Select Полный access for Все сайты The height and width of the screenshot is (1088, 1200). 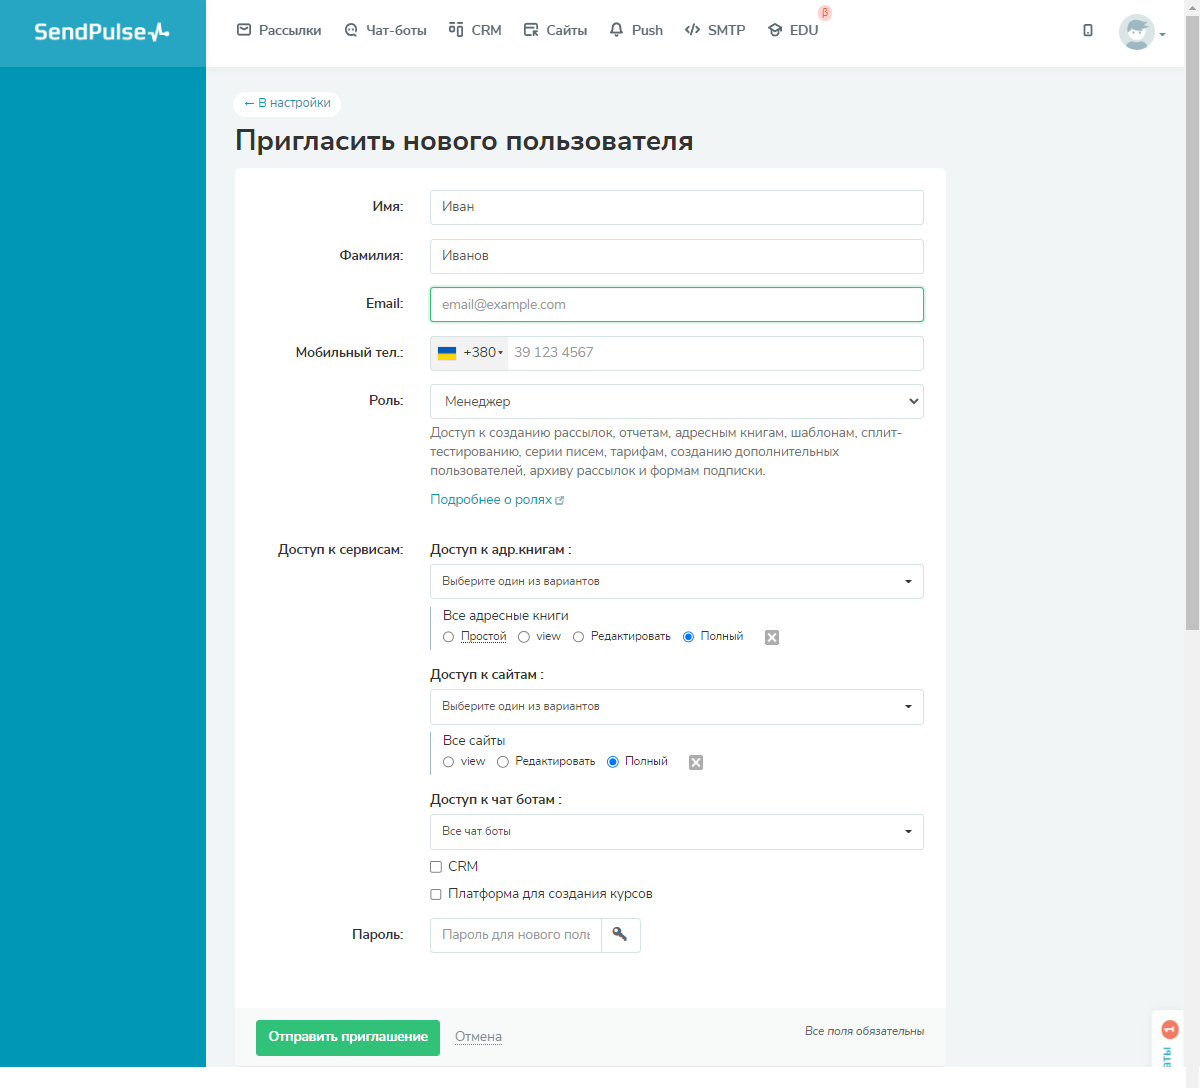coord(613,762)
